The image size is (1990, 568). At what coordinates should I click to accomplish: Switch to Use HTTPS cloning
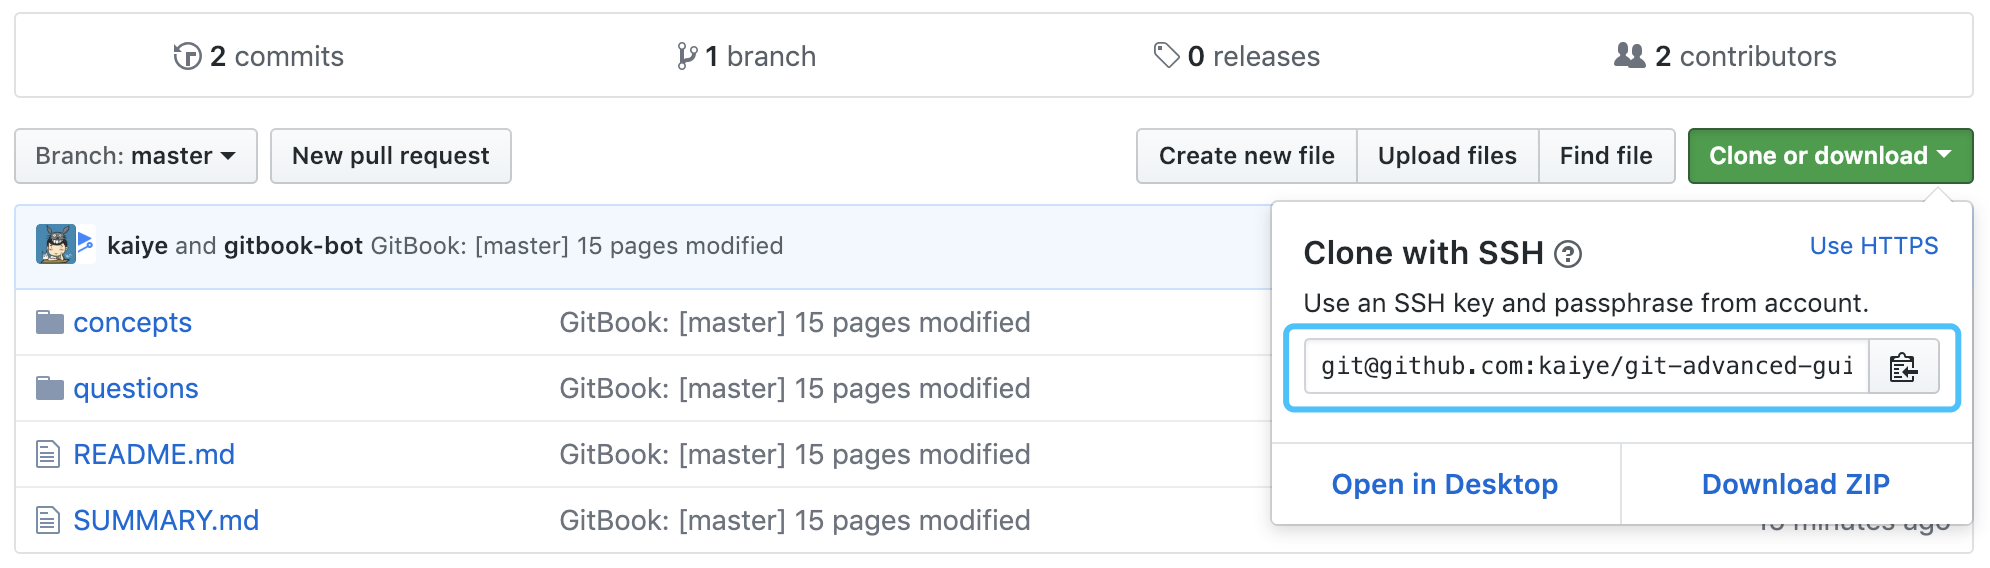[x=1874, y=246]
